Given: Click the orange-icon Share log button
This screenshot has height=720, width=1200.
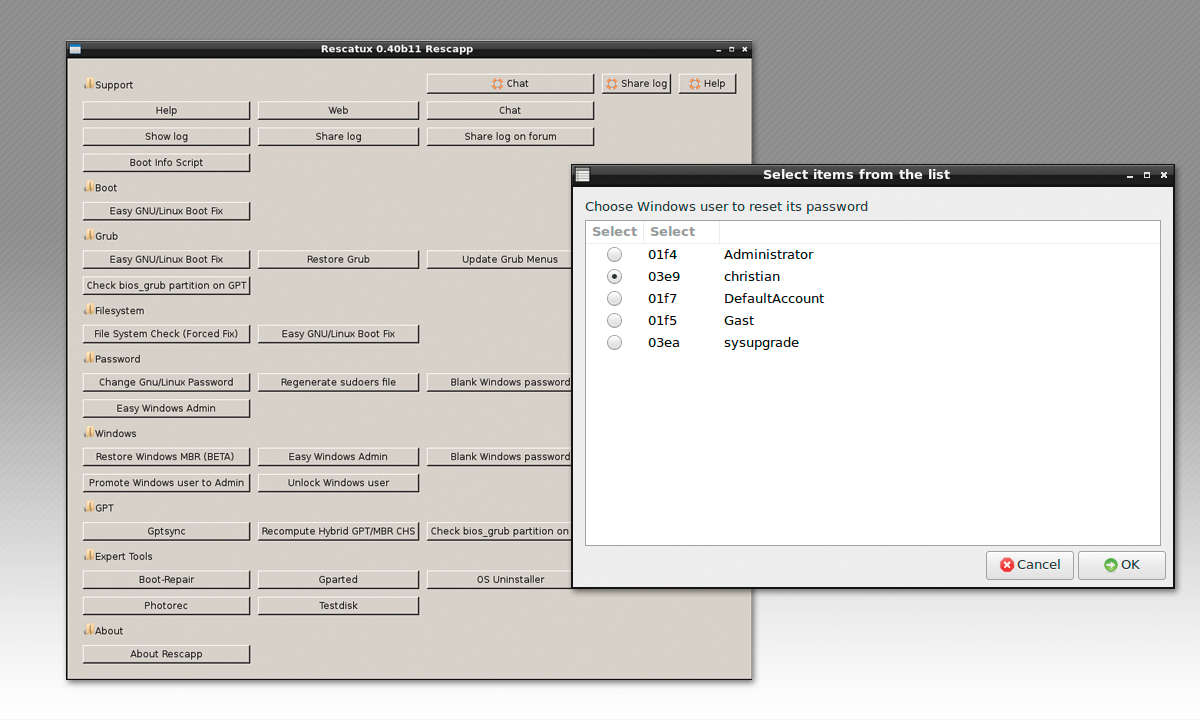Looking at the screenshot, I should click(637, 84).
